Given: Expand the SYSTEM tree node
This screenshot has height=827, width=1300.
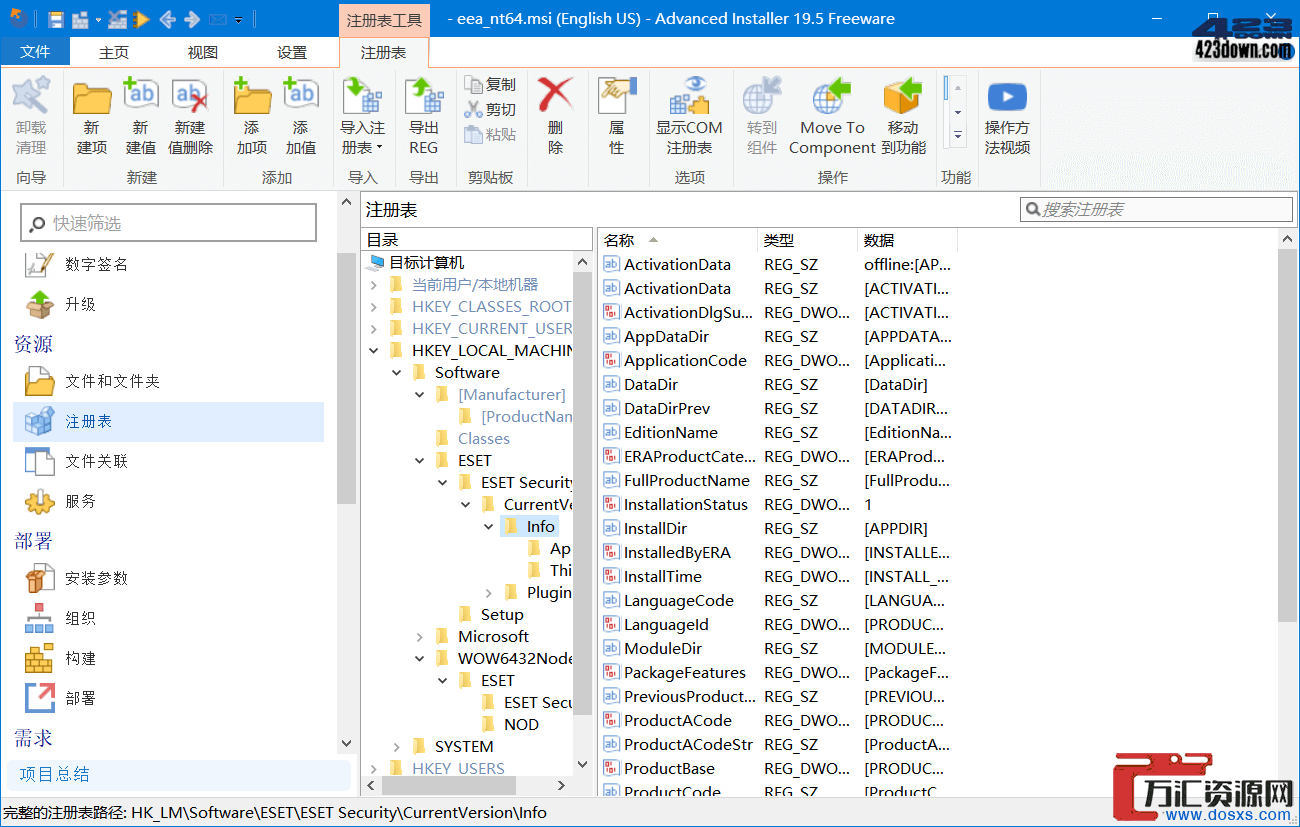Looking at the screenshot, I should [x=397, y=747].
